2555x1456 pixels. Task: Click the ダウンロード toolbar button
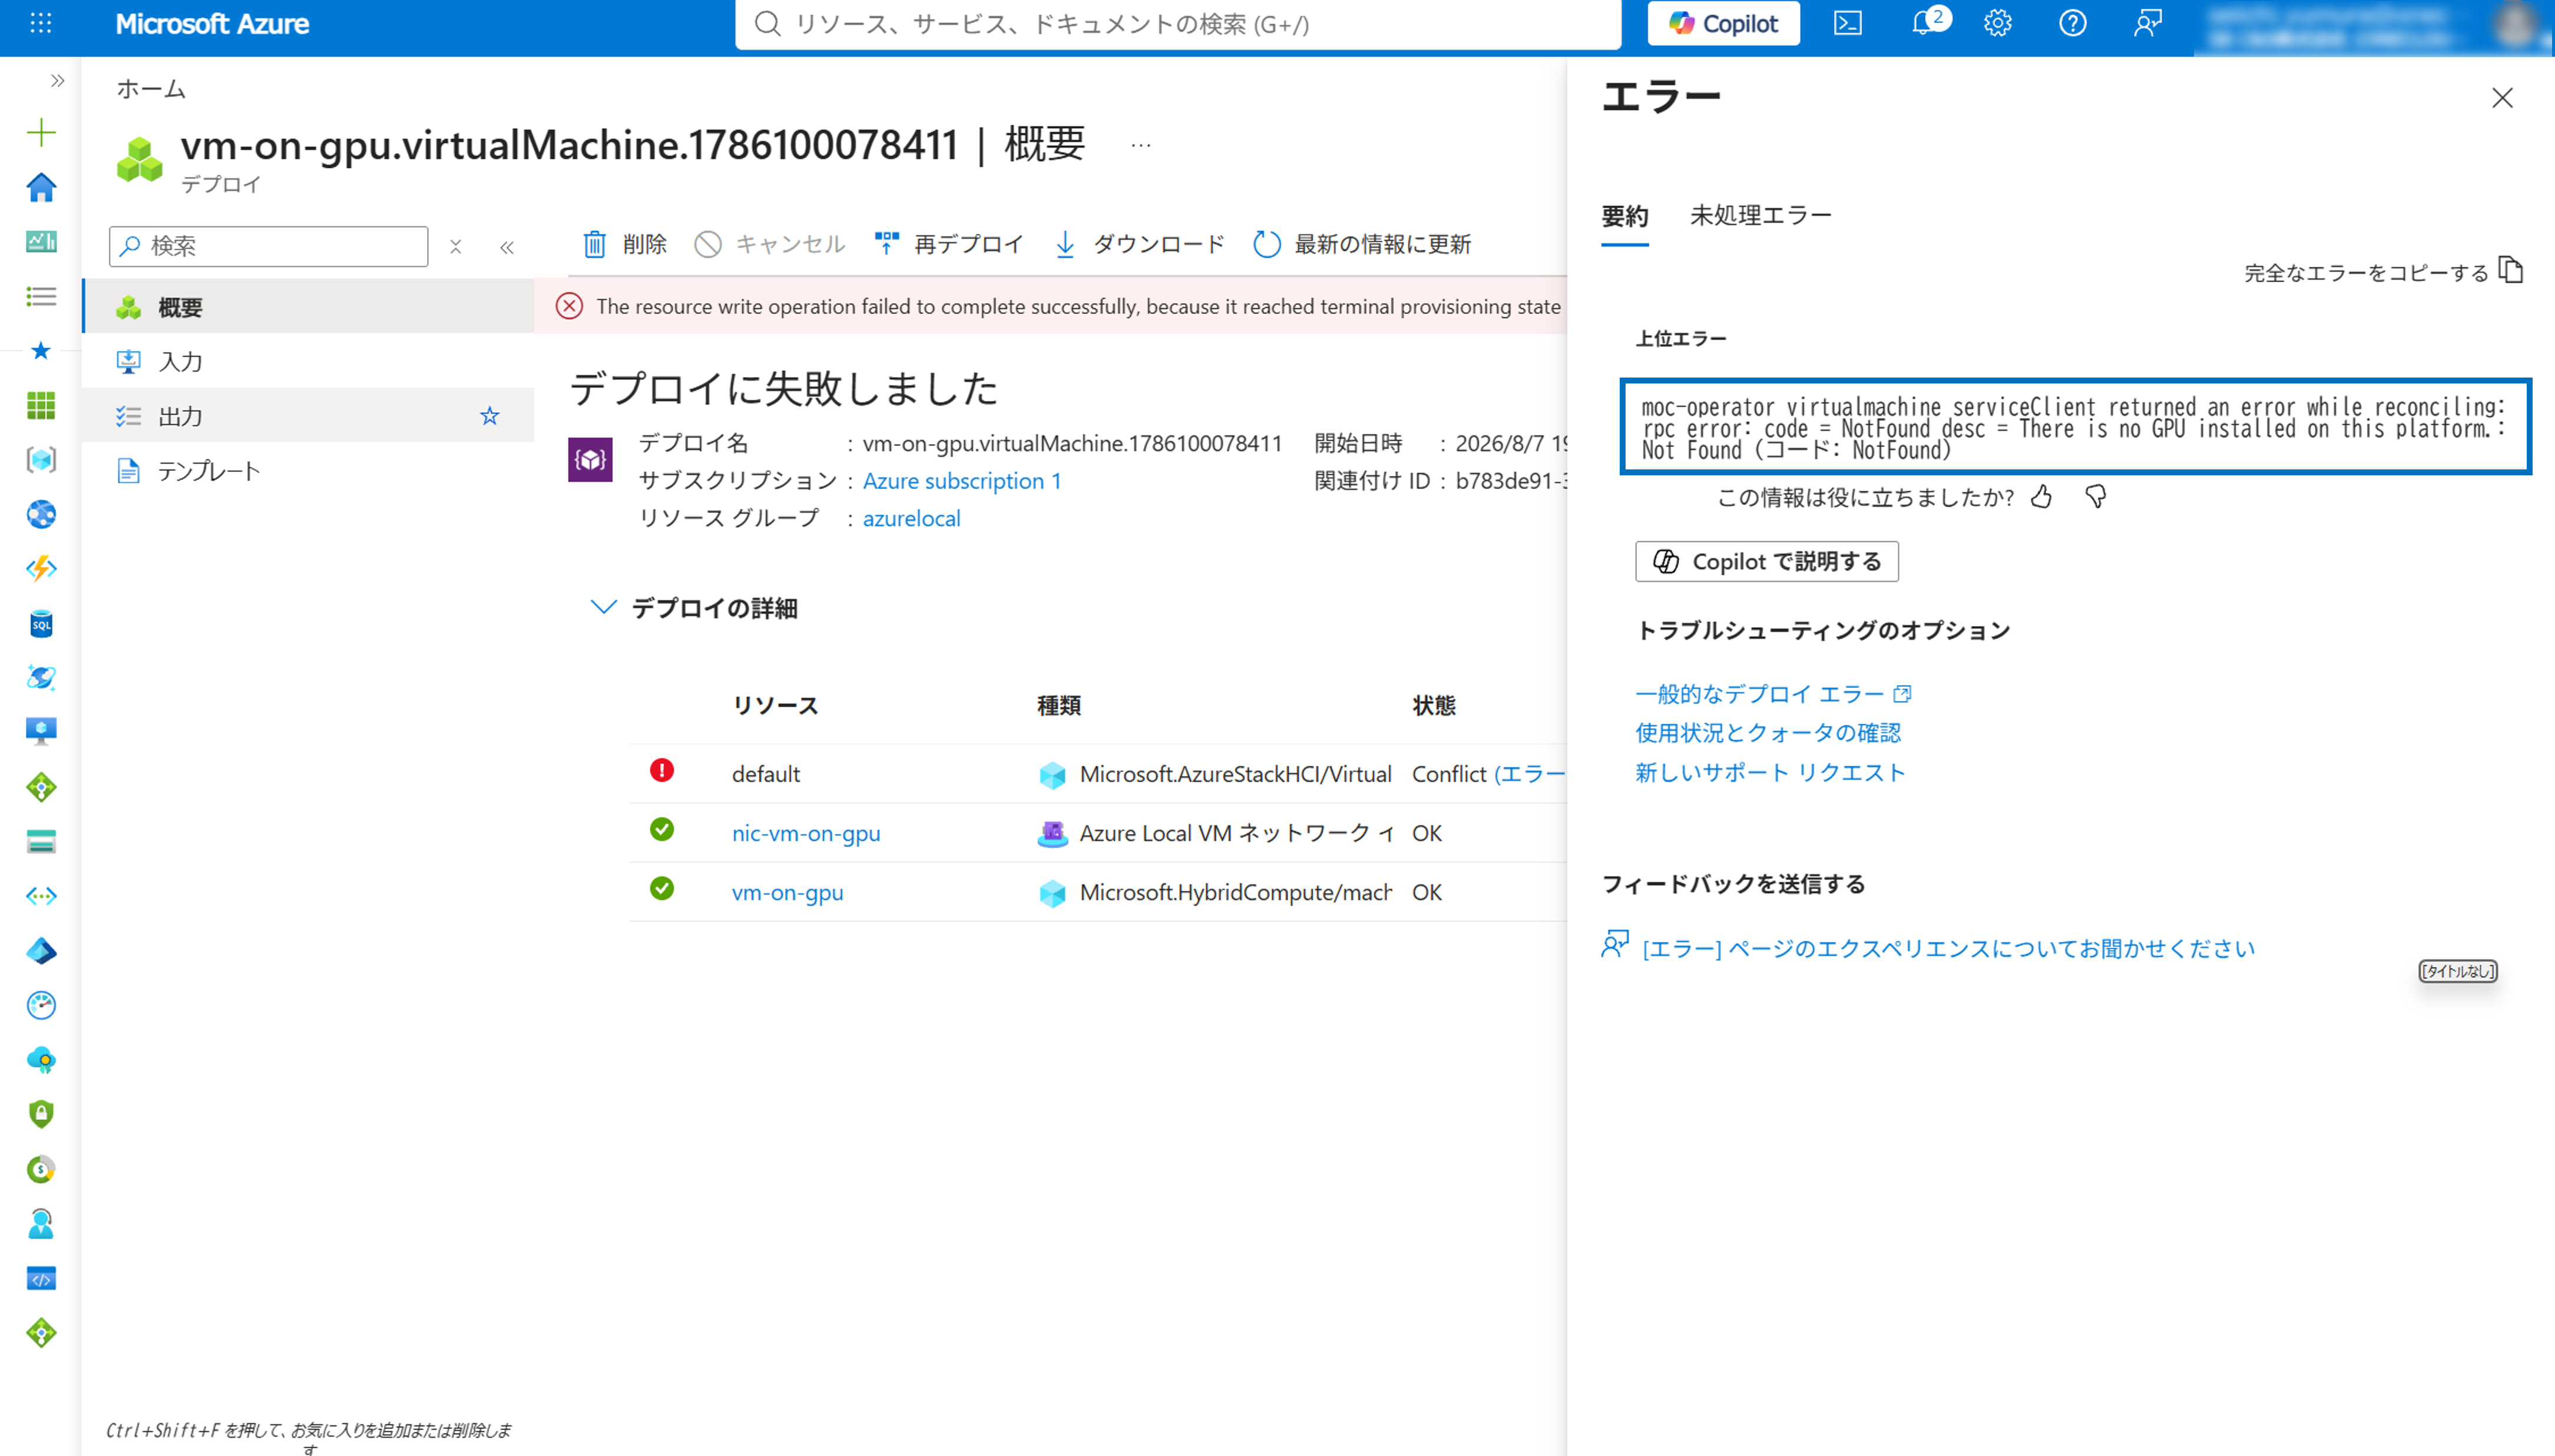[x=1139, y=244]
